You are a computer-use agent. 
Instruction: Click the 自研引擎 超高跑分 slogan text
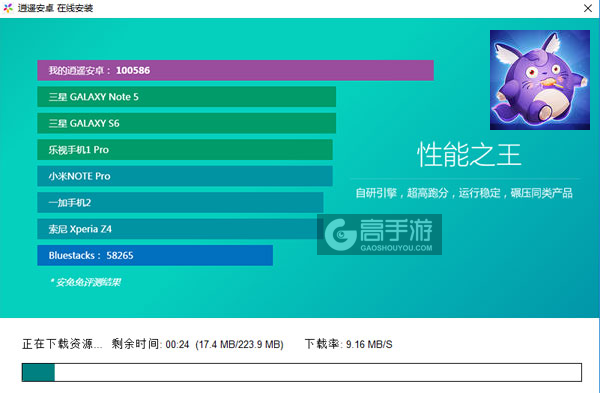point(464,193)
